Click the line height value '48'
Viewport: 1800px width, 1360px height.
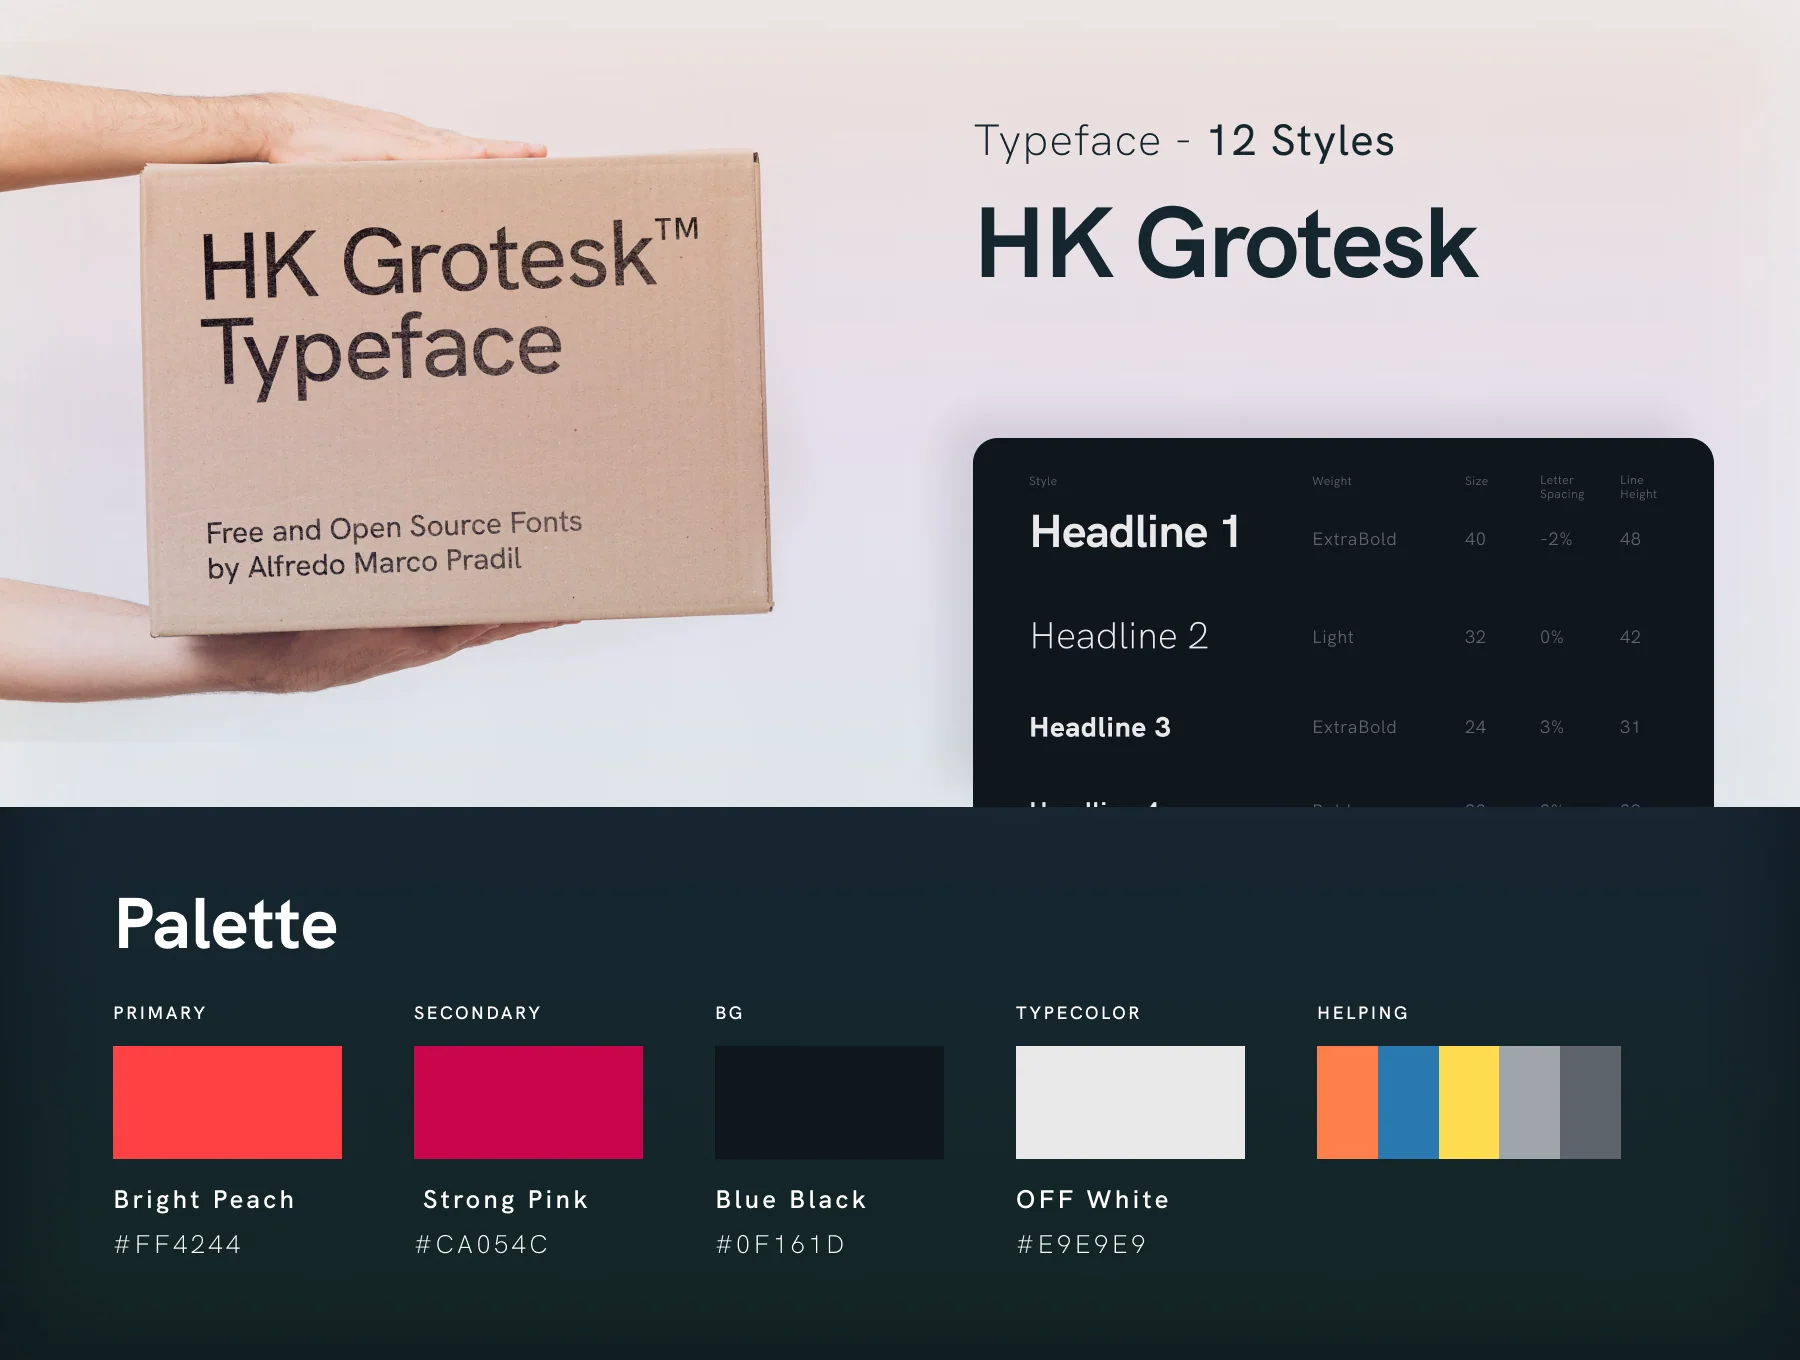coord(1630,539)
